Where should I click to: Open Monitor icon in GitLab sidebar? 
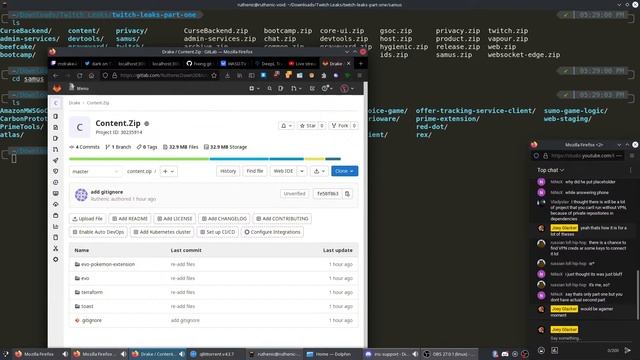[56, 193]
